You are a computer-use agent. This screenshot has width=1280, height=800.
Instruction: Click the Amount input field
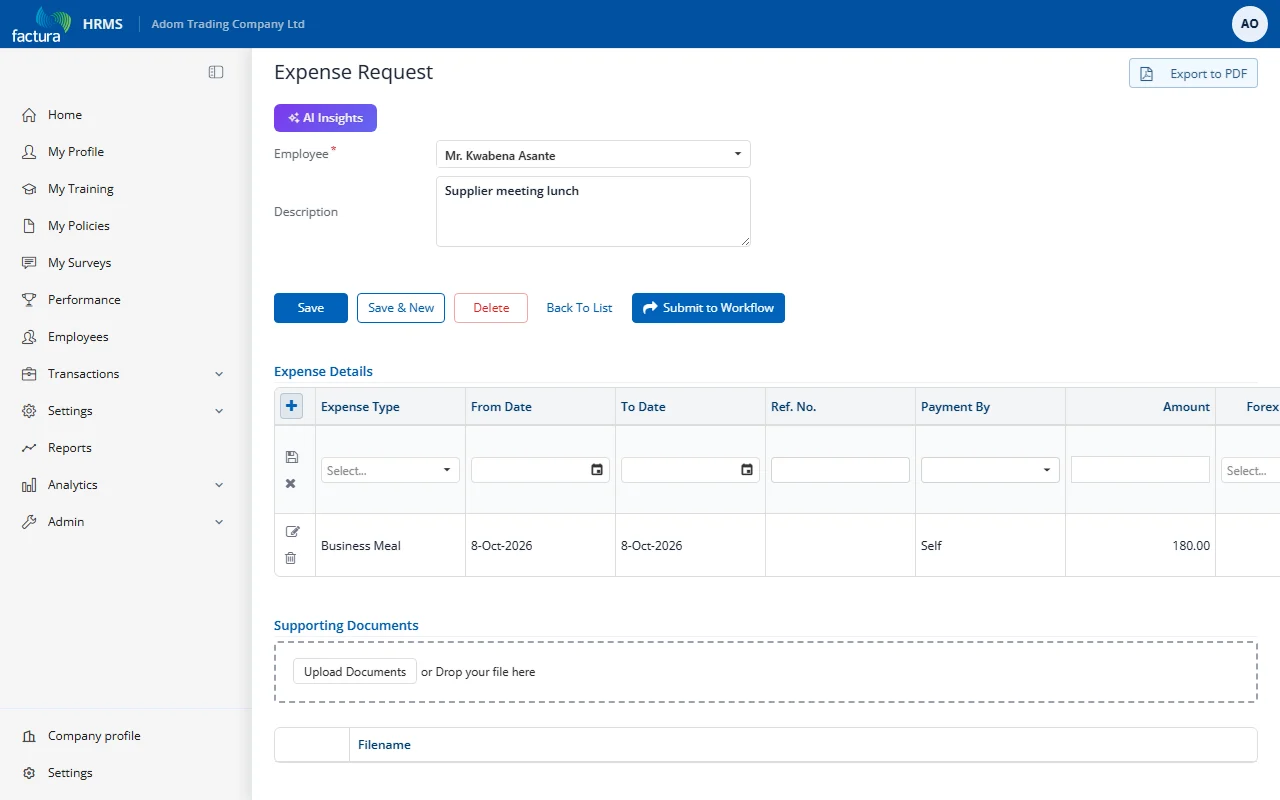pos(1140,470)
